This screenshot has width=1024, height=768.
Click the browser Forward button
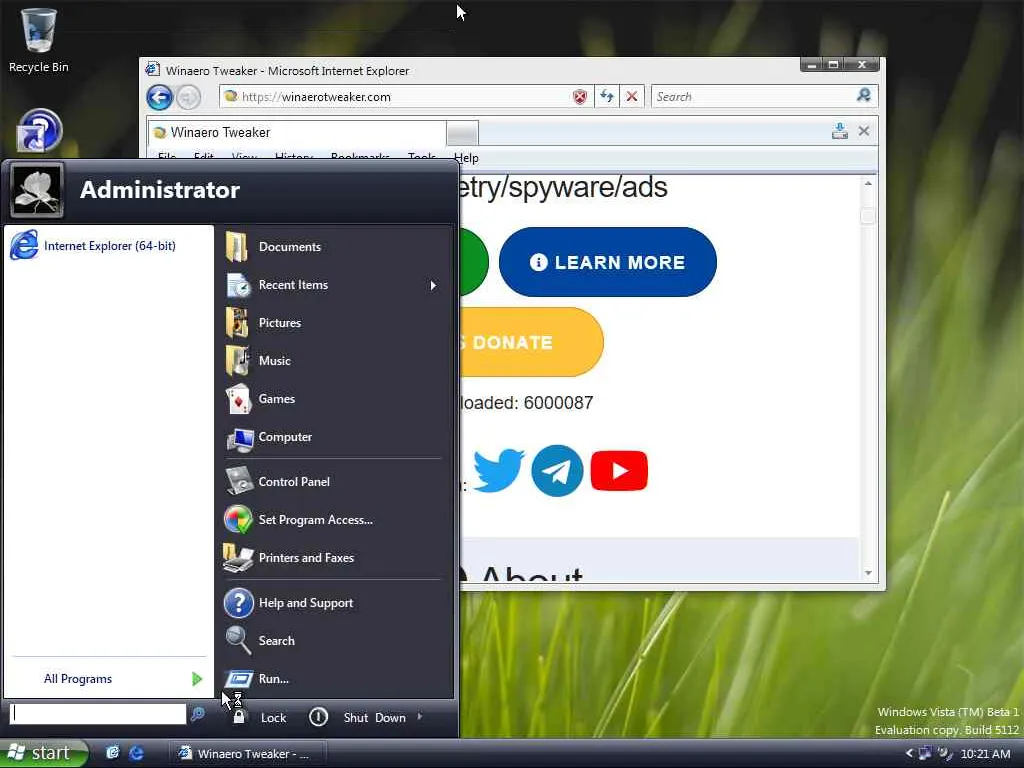pyautogui.click(x=189, y=97)
